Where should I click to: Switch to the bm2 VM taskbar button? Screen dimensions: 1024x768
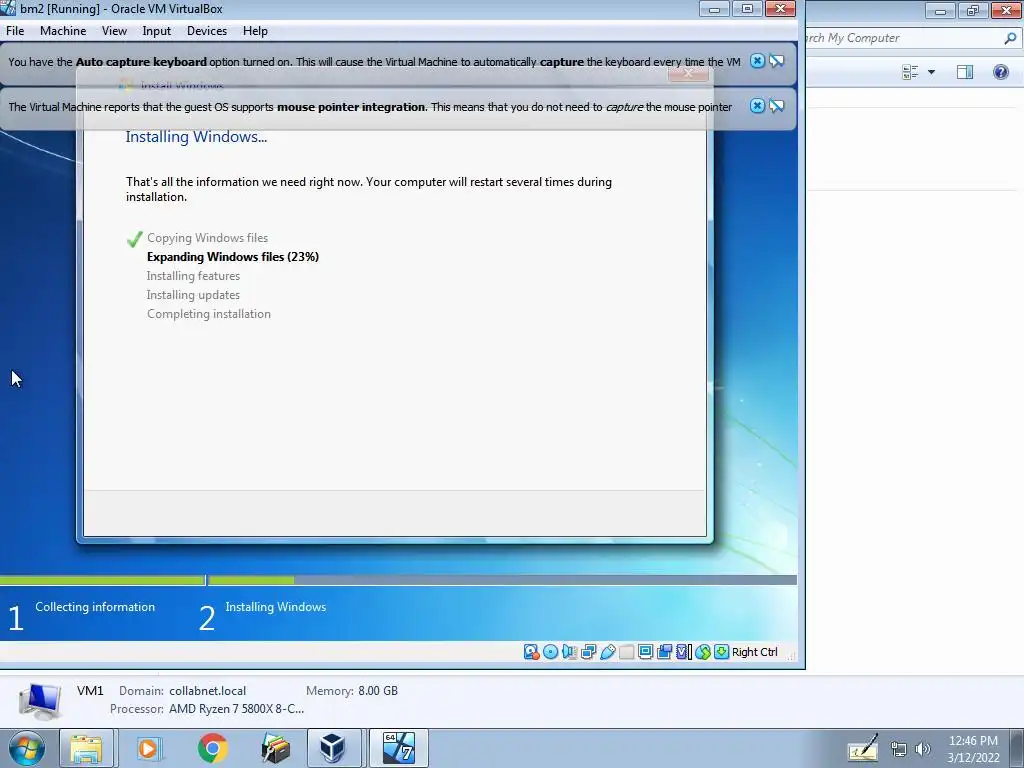[x=399, y=748]
